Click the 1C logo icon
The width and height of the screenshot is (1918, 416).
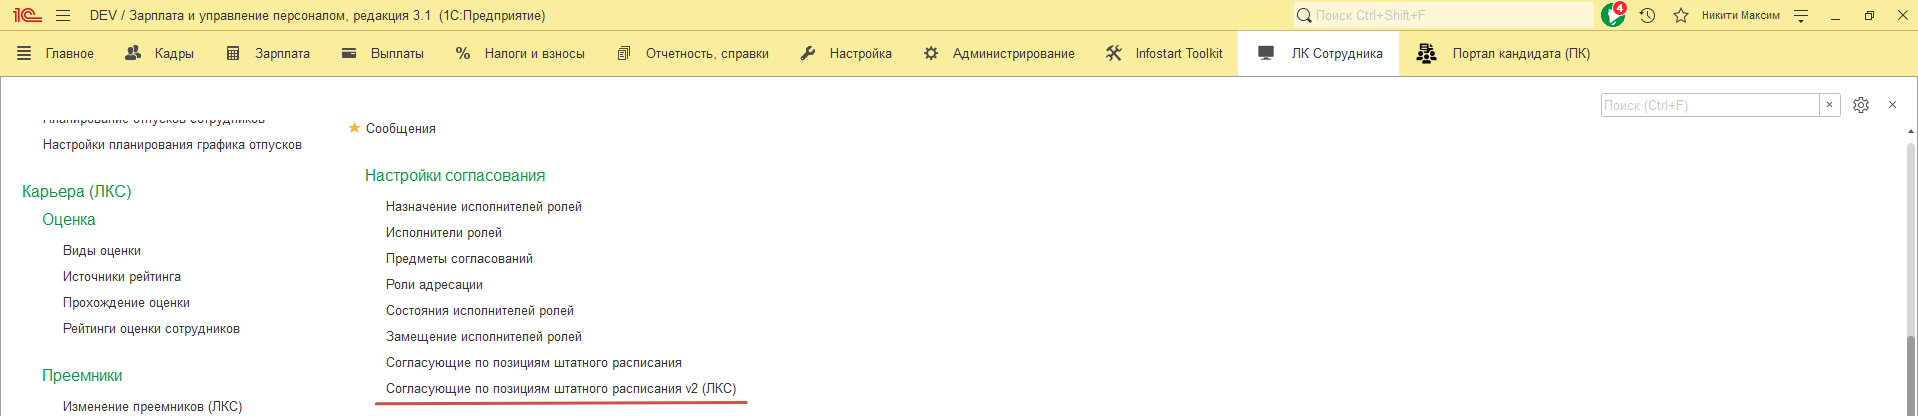tap(27, 15)
